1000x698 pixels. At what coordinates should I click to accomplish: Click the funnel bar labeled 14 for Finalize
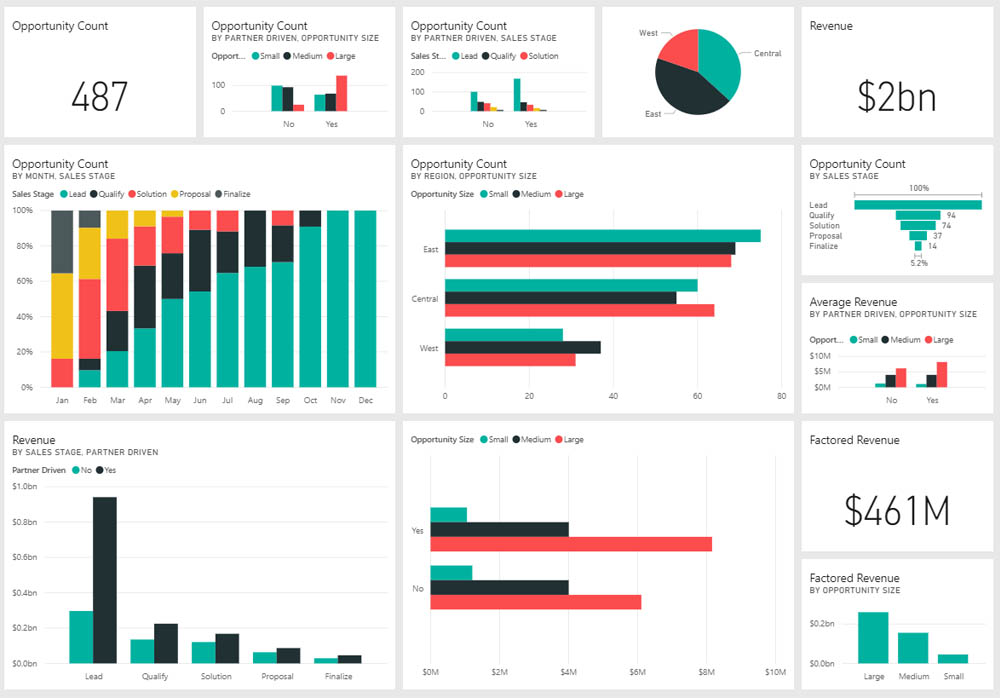(x=918, y=246)
